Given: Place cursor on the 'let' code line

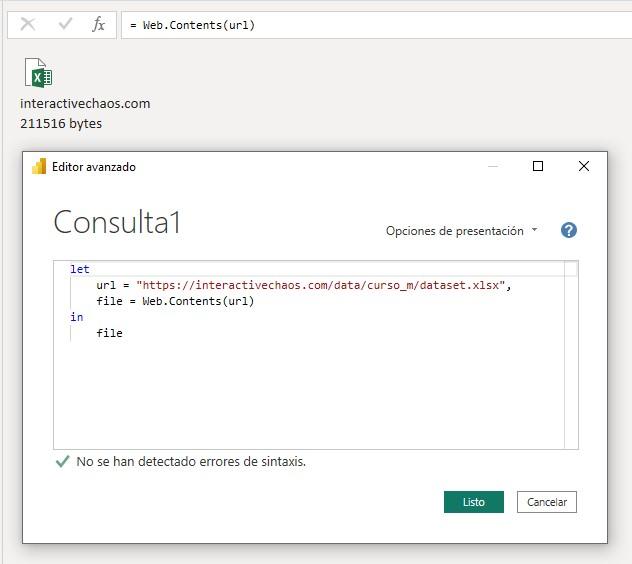Looking at the screenshot, I should (80, 269).
